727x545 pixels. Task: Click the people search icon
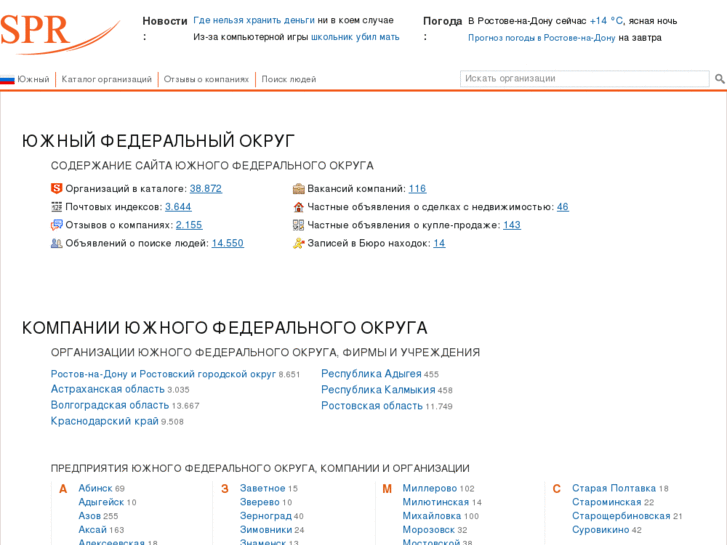[56, 243]
